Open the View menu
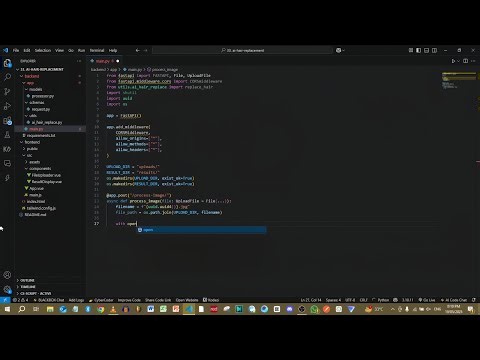 [x=59, y=50]
